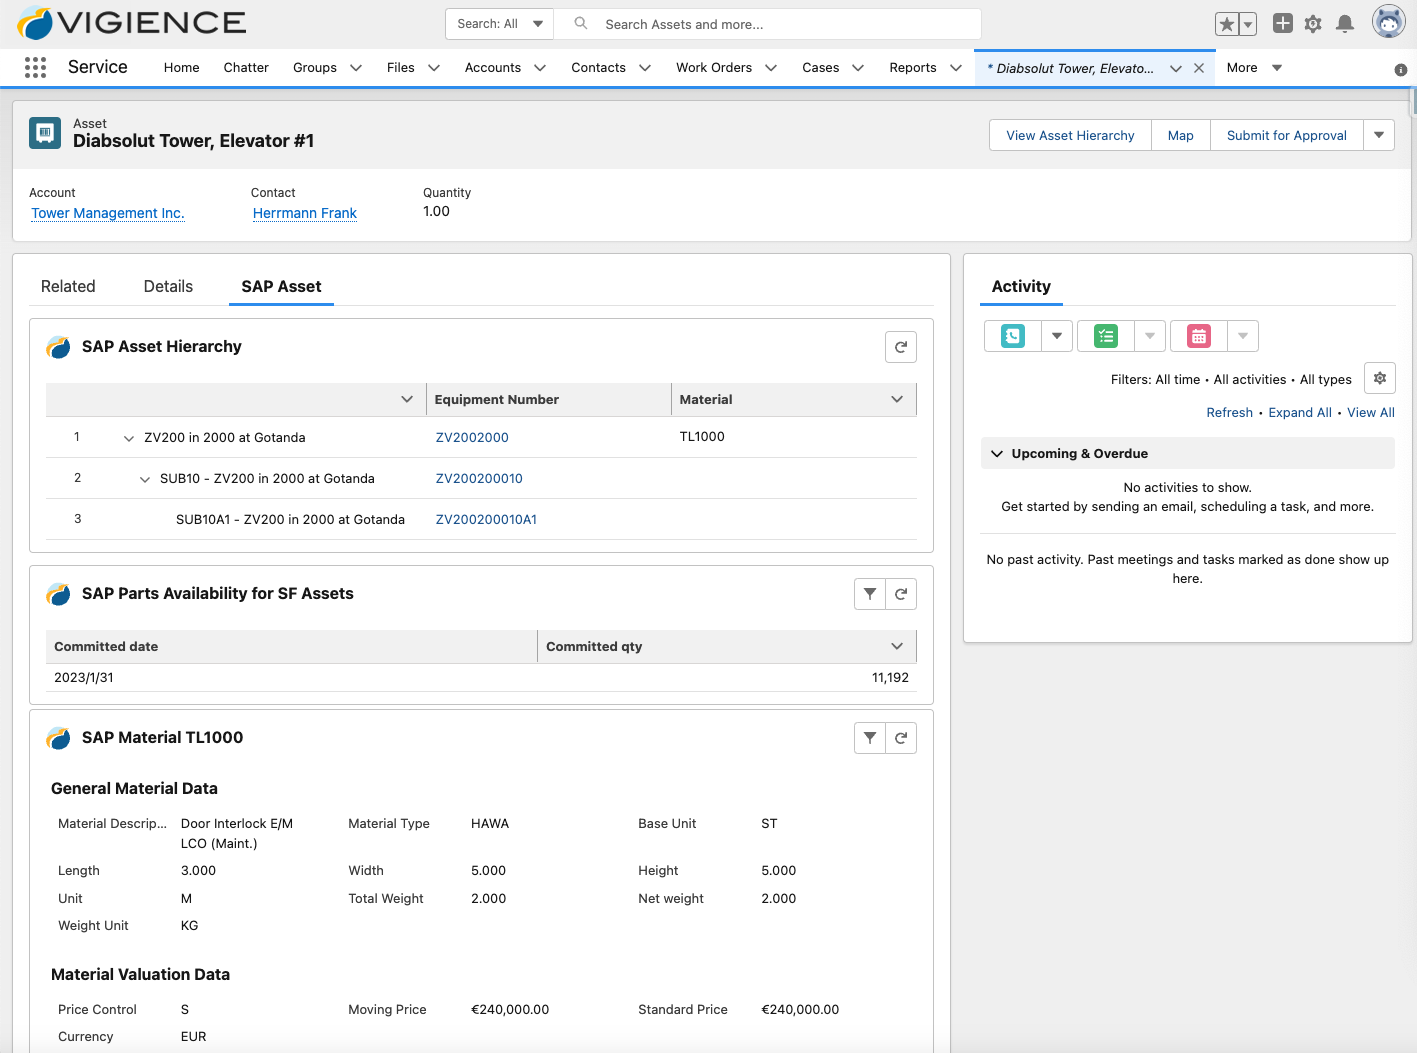The width and height of the screenshot is (1417, 1053).
Task: Filter the SAP Material TL1000 panel
Action: [870, 738]
